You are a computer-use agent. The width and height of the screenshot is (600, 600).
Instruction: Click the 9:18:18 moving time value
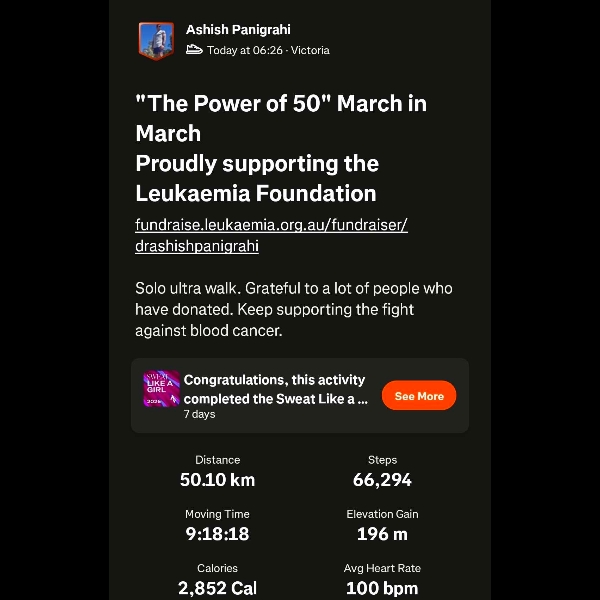point(217,534)
